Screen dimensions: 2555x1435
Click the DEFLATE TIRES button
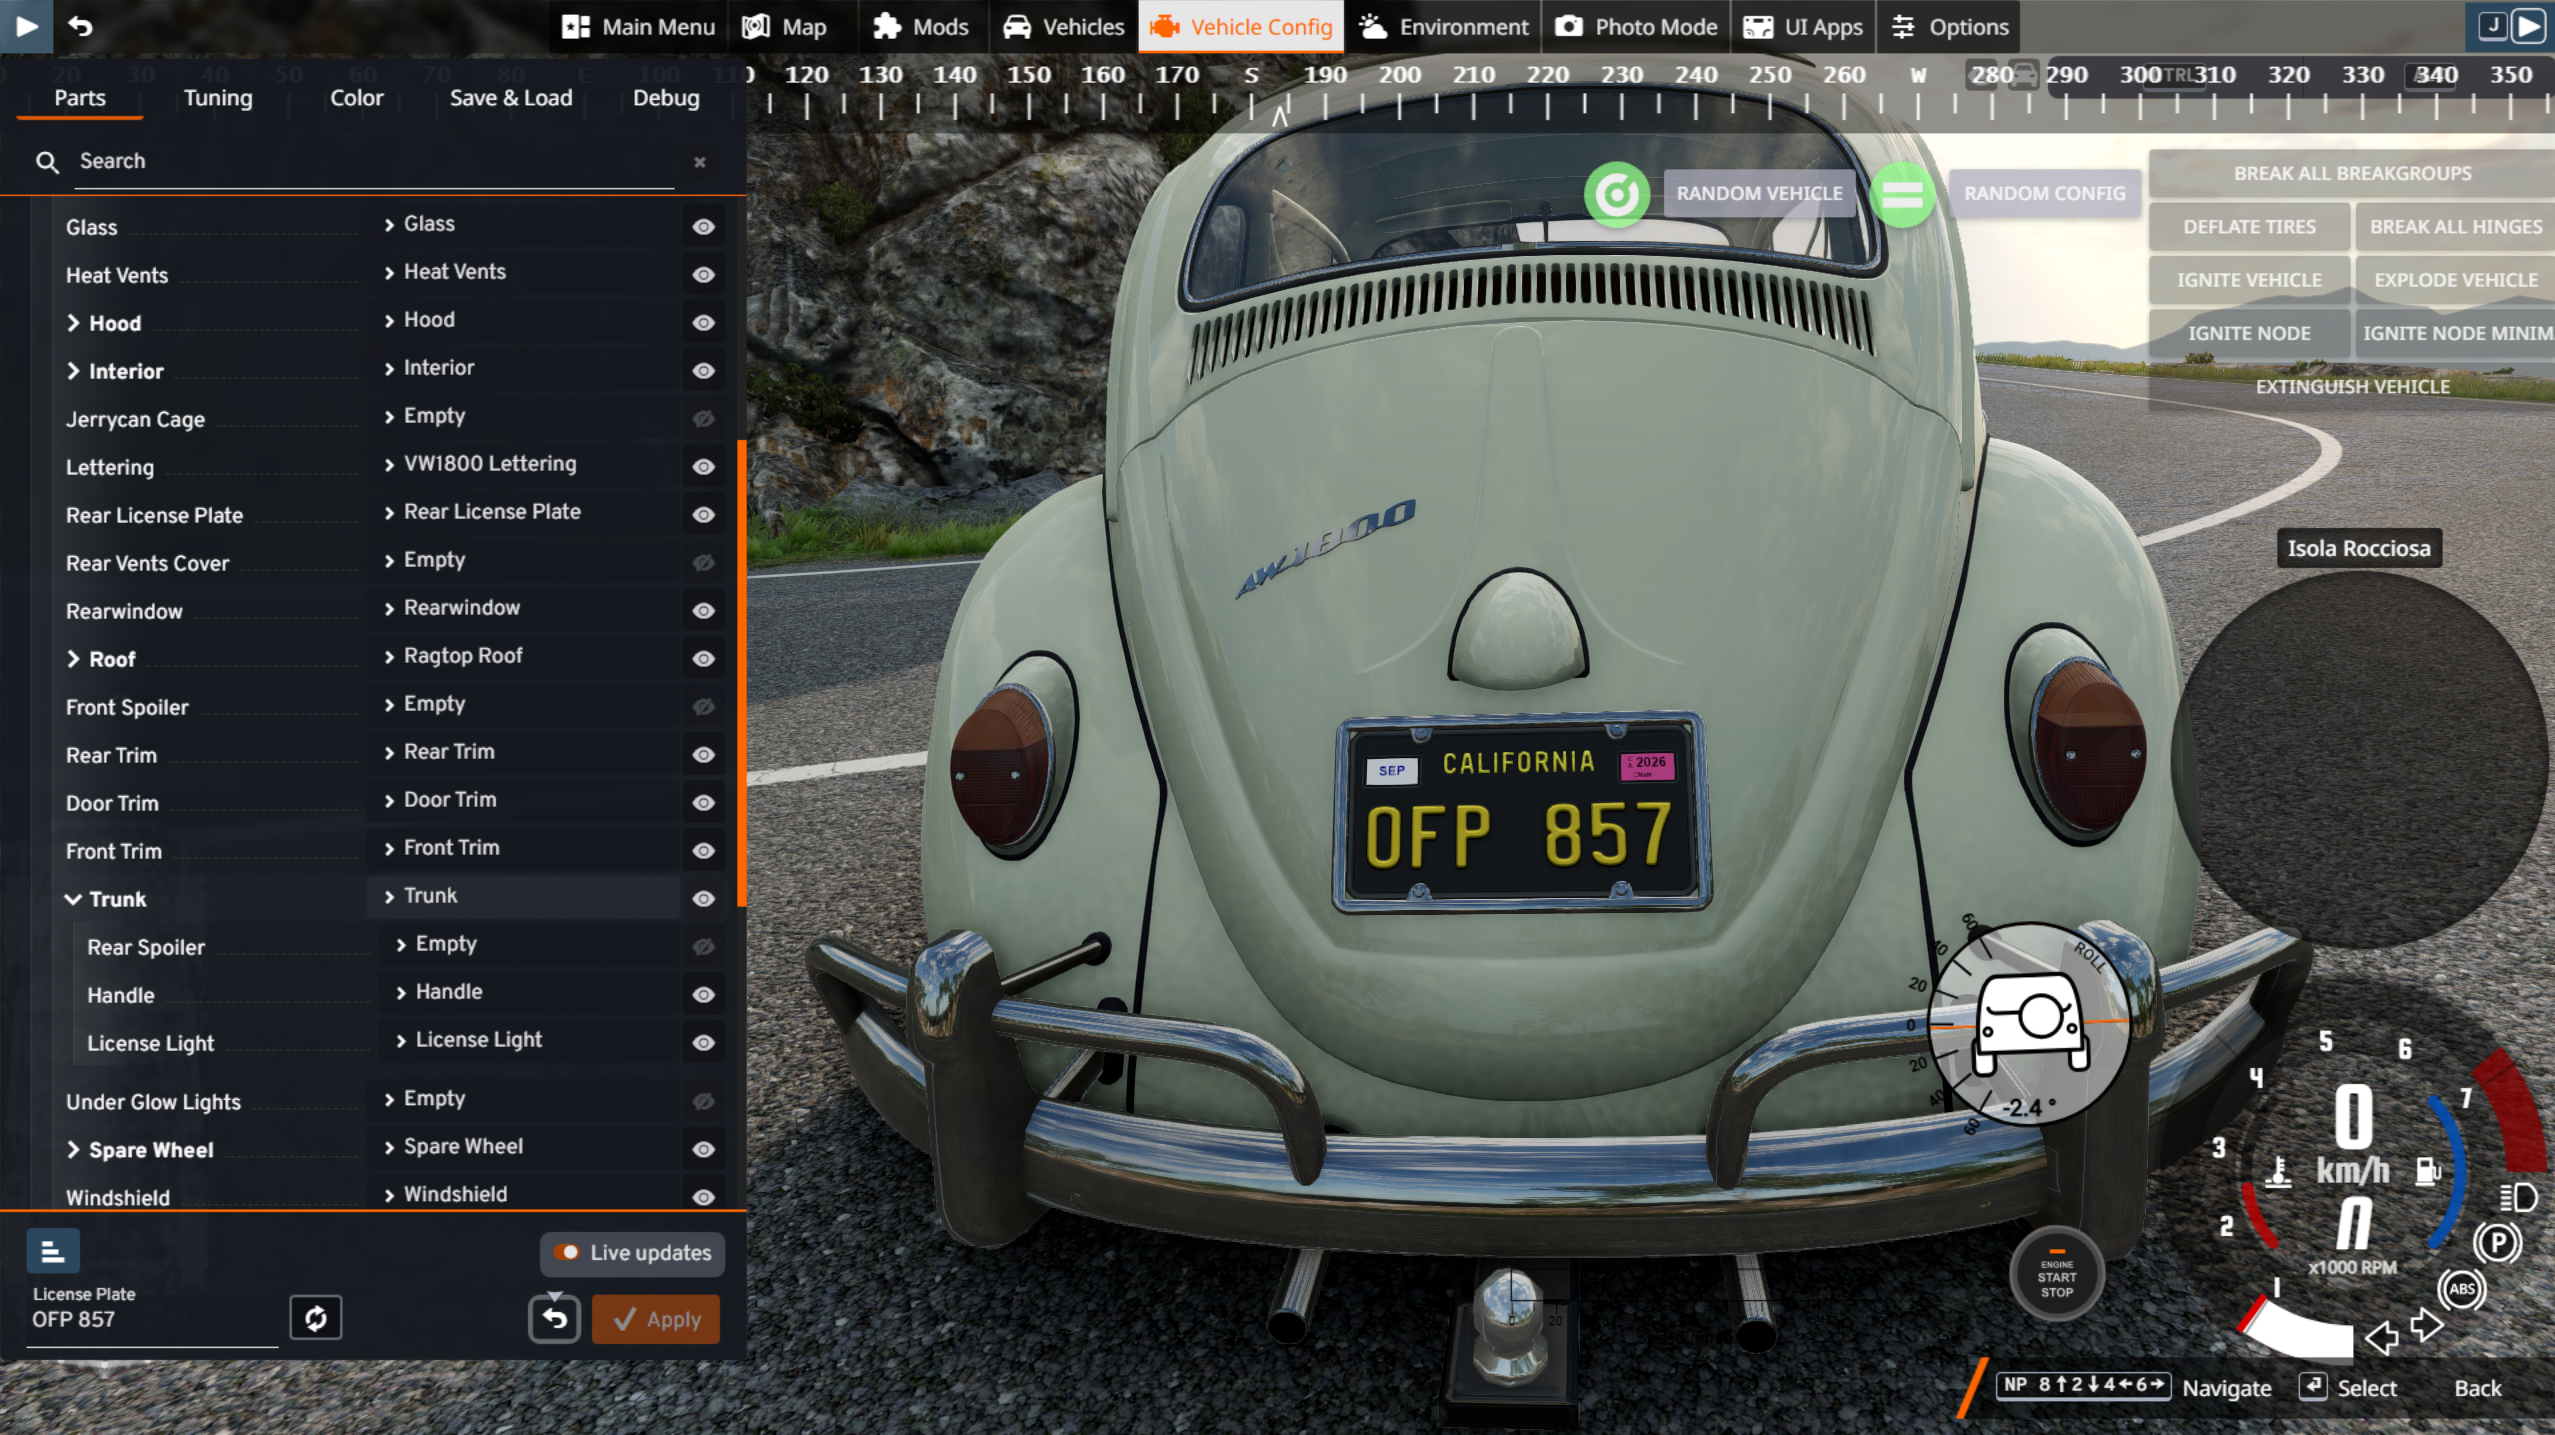click(2249, 227)
